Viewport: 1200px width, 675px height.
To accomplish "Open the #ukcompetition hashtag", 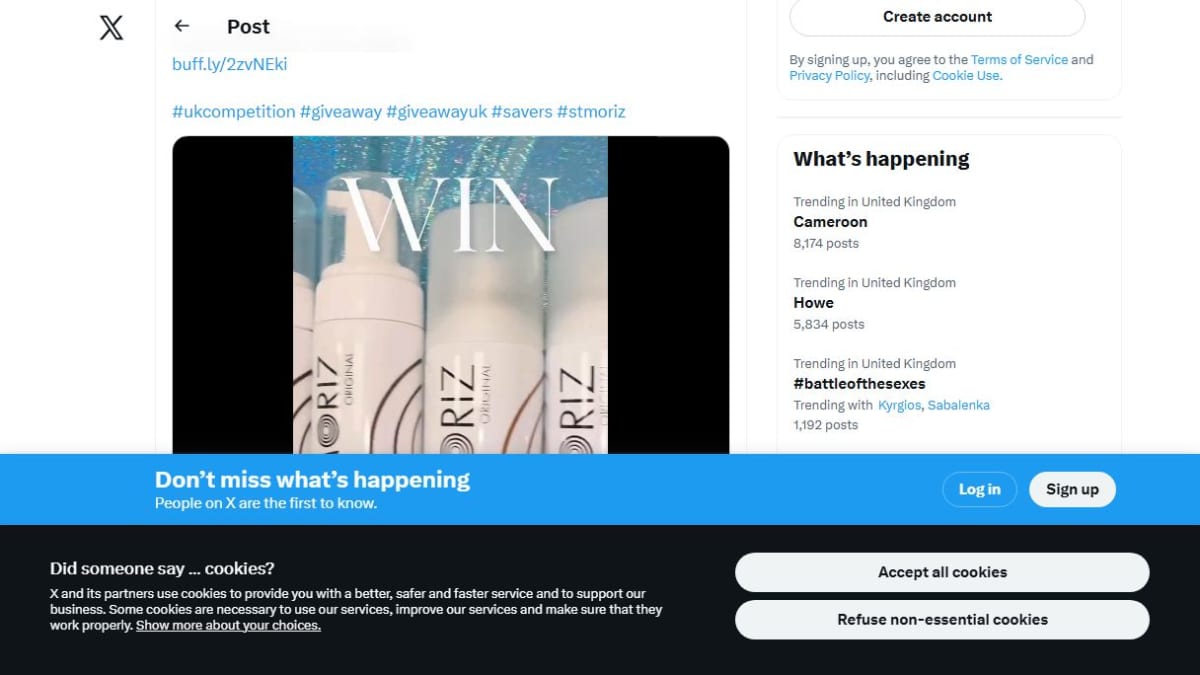I will (x=234, y=111).
